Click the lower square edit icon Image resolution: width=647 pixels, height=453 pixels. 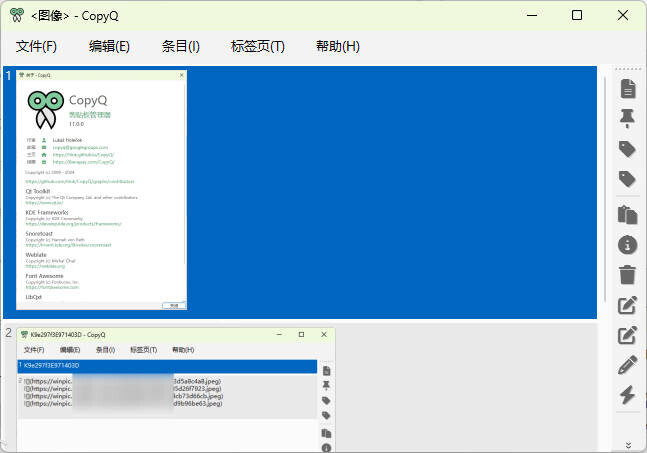pos(628,335)
